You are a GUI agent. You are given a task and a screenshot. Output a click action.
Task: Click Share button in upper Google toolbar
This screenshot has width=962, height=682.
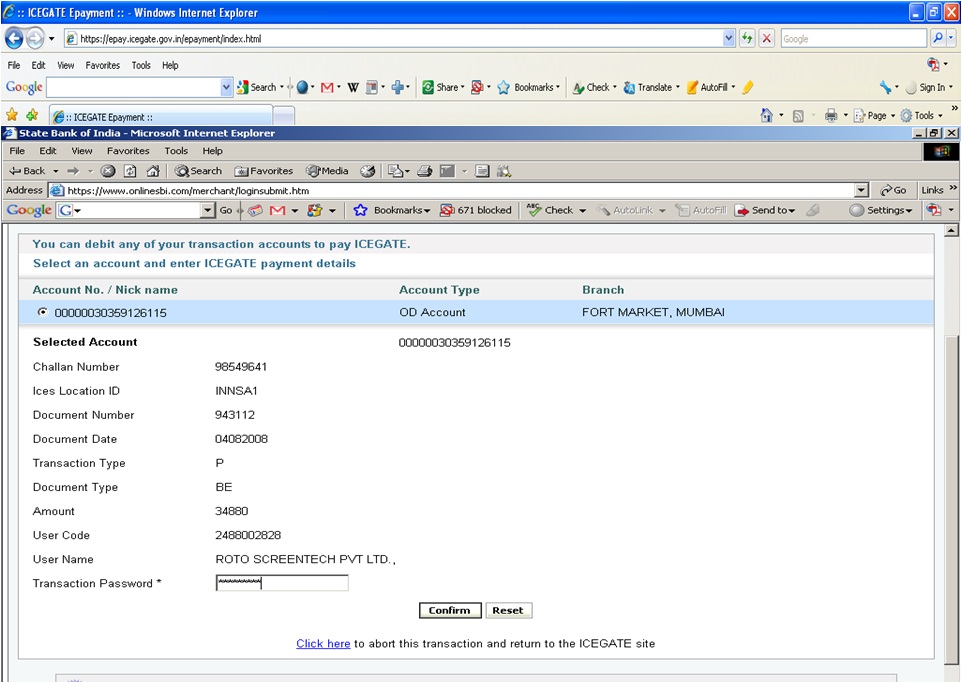pos(443,88)
